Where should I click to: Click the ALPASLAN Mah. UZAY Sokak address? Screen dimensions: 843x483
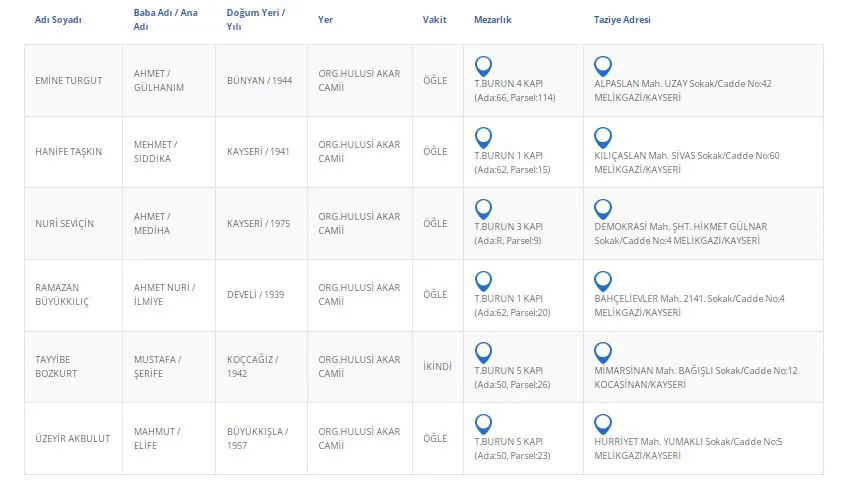pos(682,84)
